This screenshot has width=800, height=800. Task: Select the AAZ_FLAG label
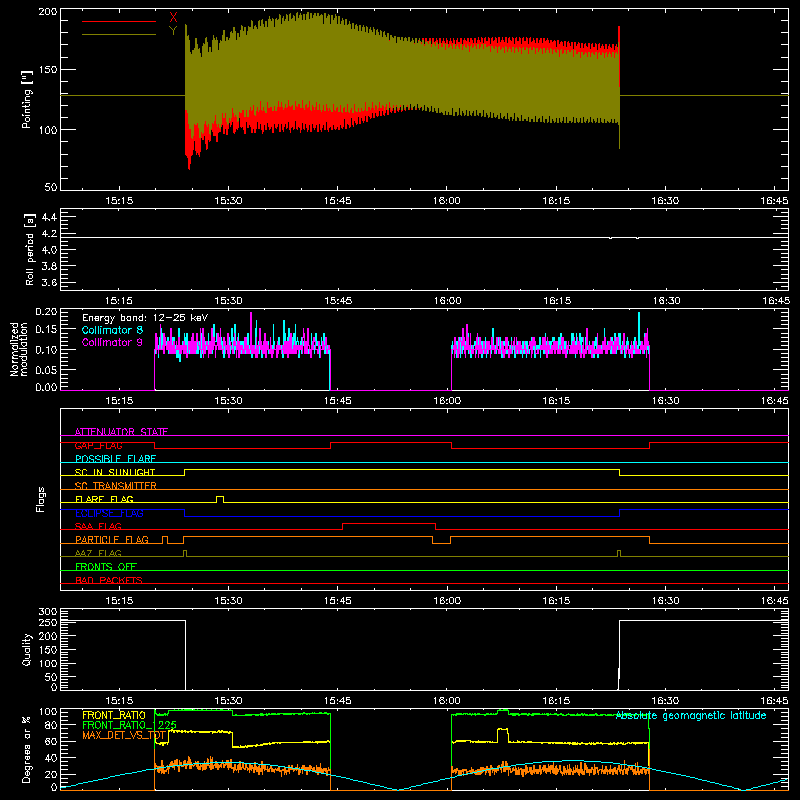pos(98,553)
